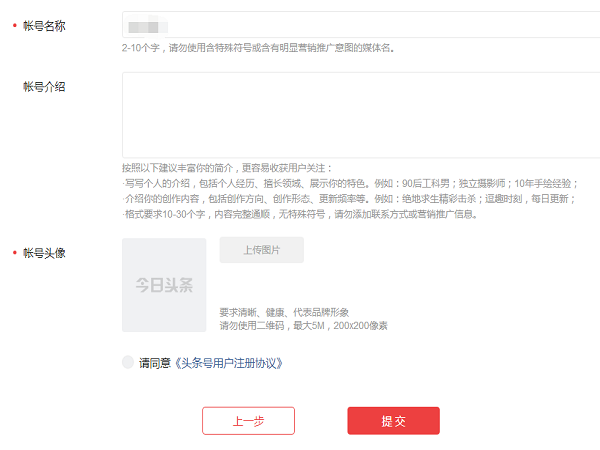Image resolution: width=600 pixels, height=450 pixels.
Task: Click the 帐号介绍 label
Action: coord(44,87)
